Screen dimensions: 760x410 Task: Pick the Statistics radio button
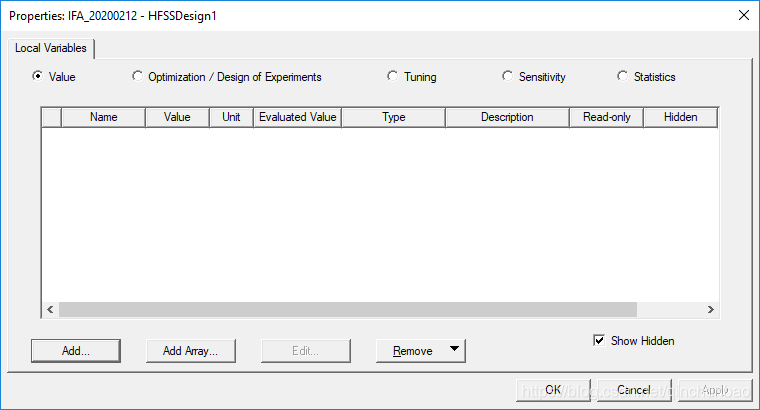(623, 77)
